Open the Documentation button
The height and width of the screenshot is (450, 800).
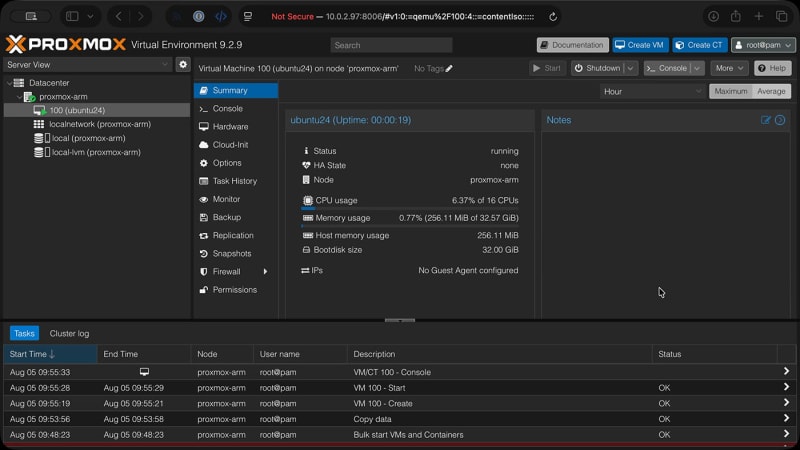[x=572, y=45]
